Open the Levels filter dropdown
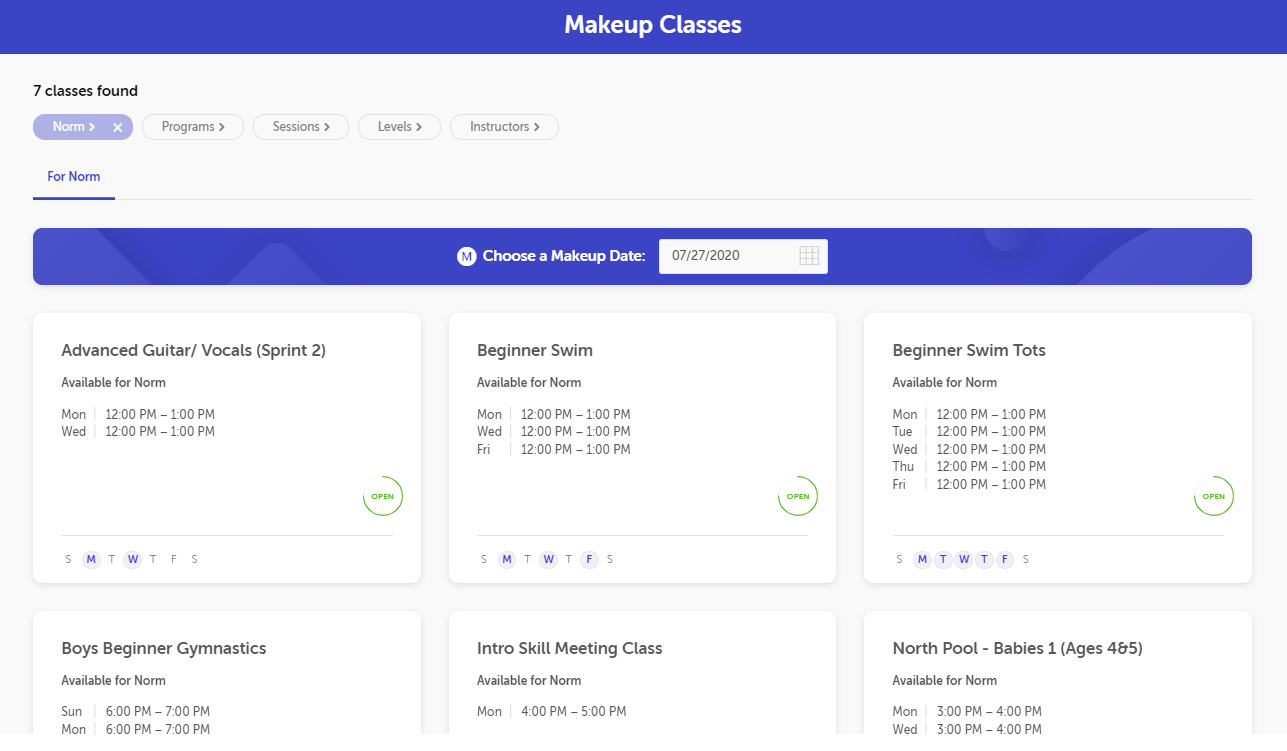 click(x=399, y=127)
